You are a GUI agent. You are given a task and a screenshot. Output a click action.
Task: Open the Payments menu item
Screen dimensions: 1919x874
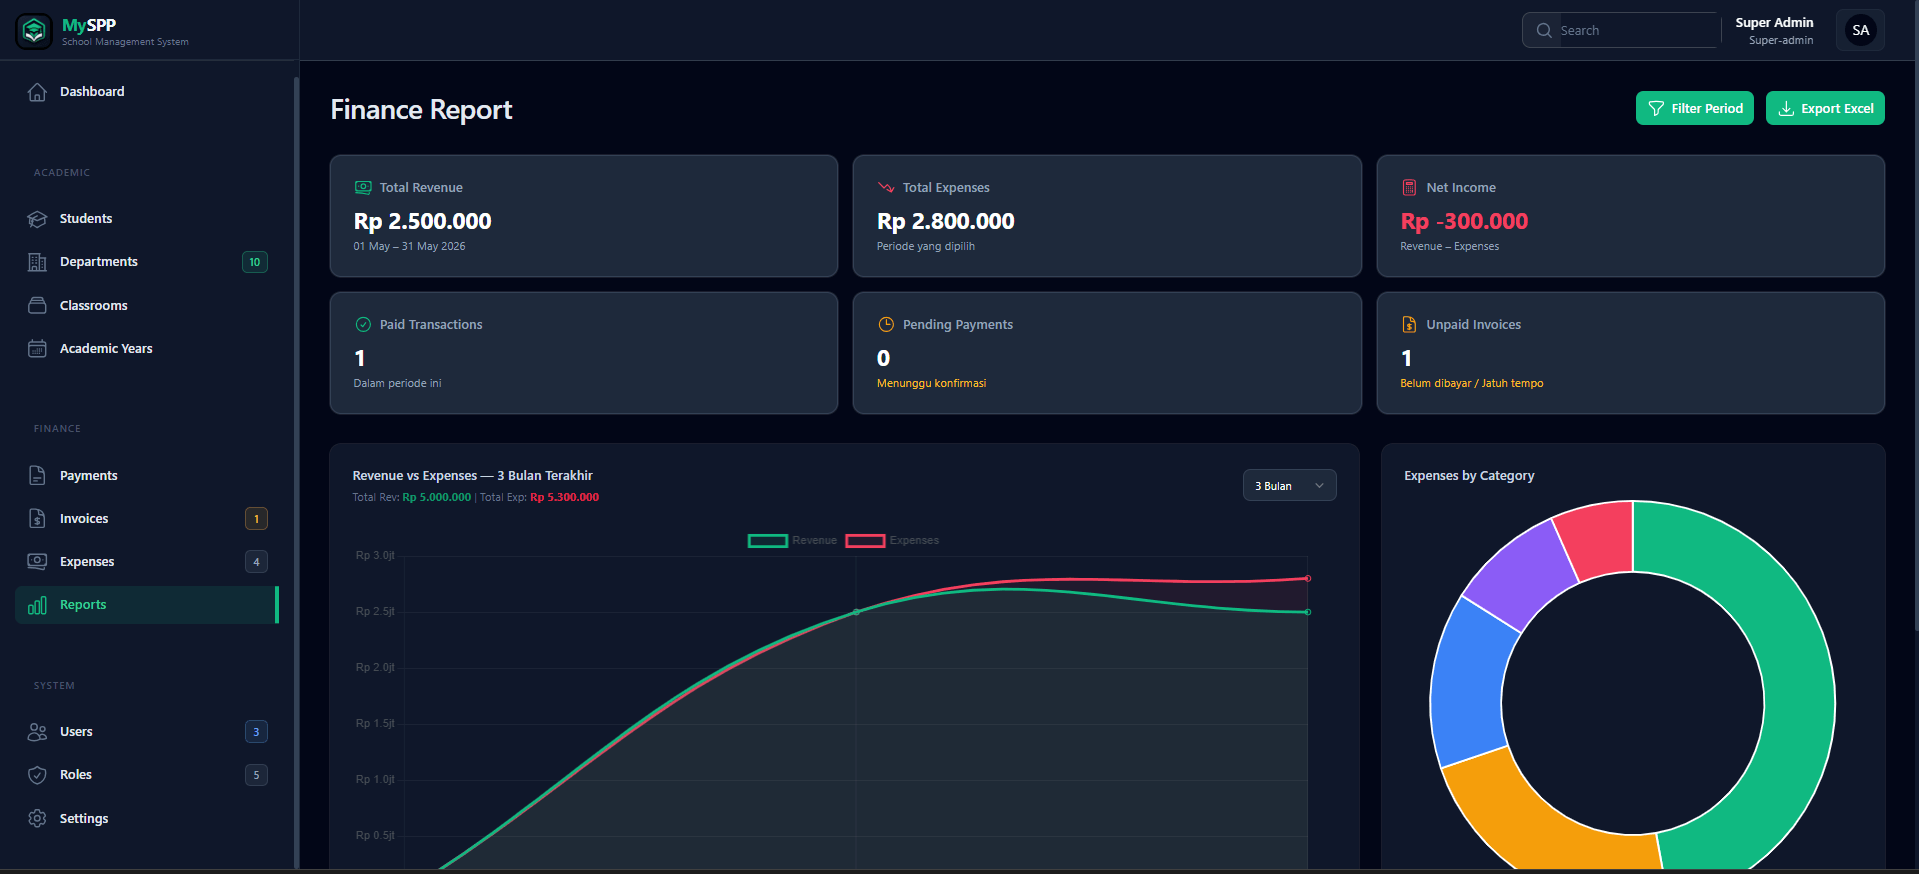pos(147,475)
